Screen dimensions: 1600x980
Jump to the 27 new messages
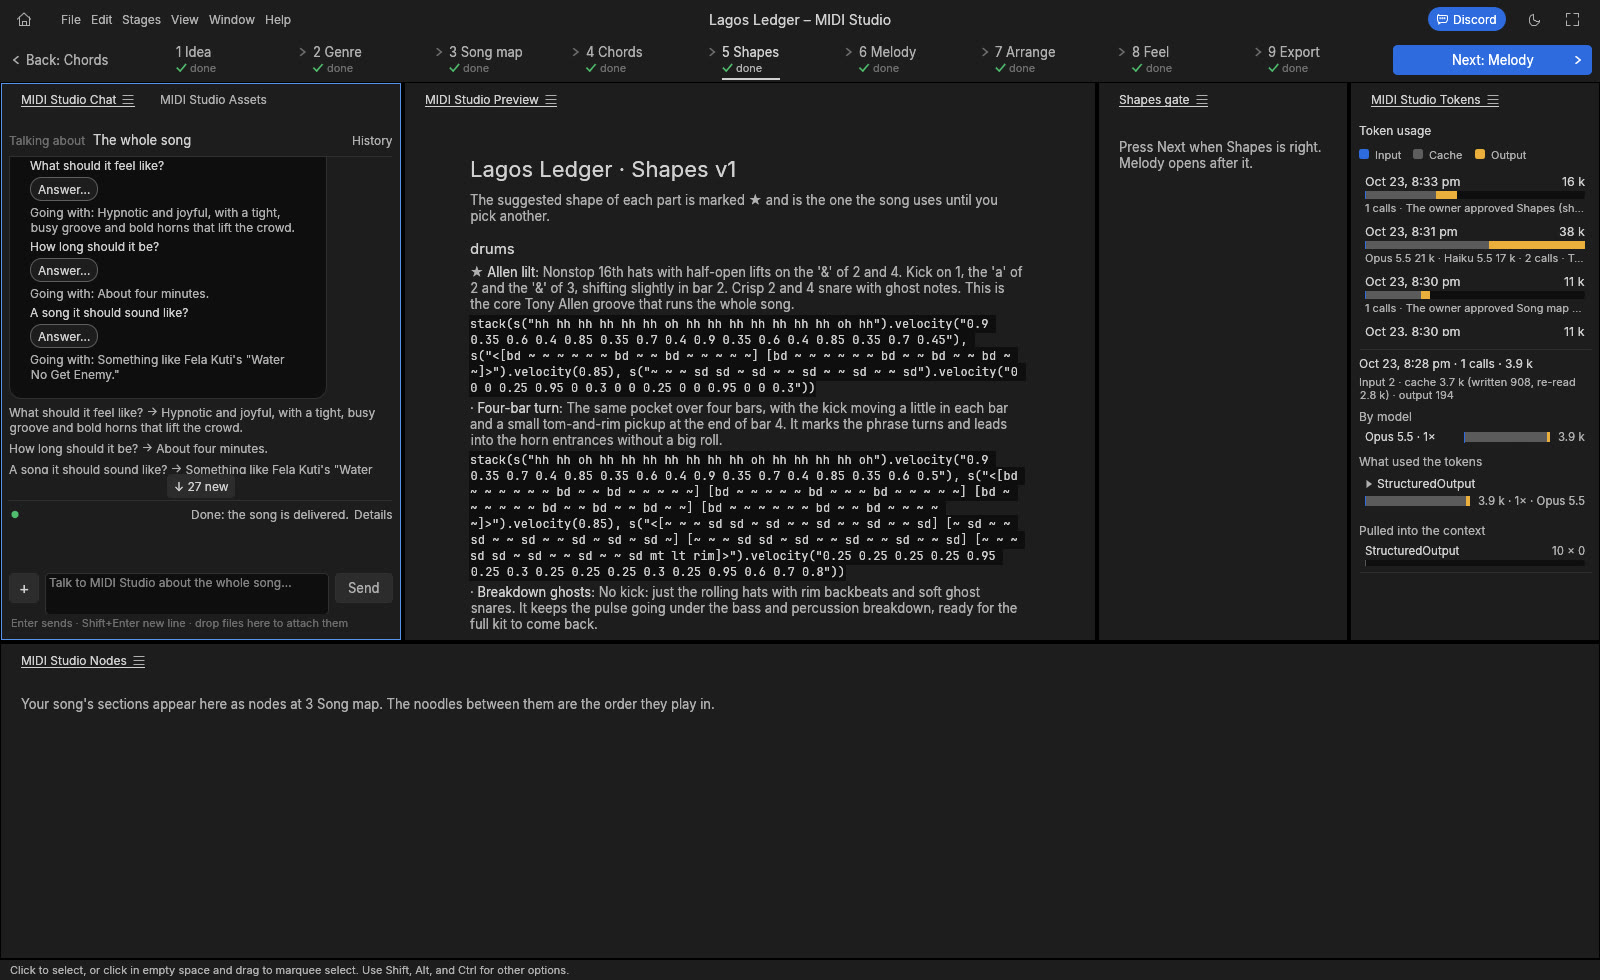[x=201, y=487]
